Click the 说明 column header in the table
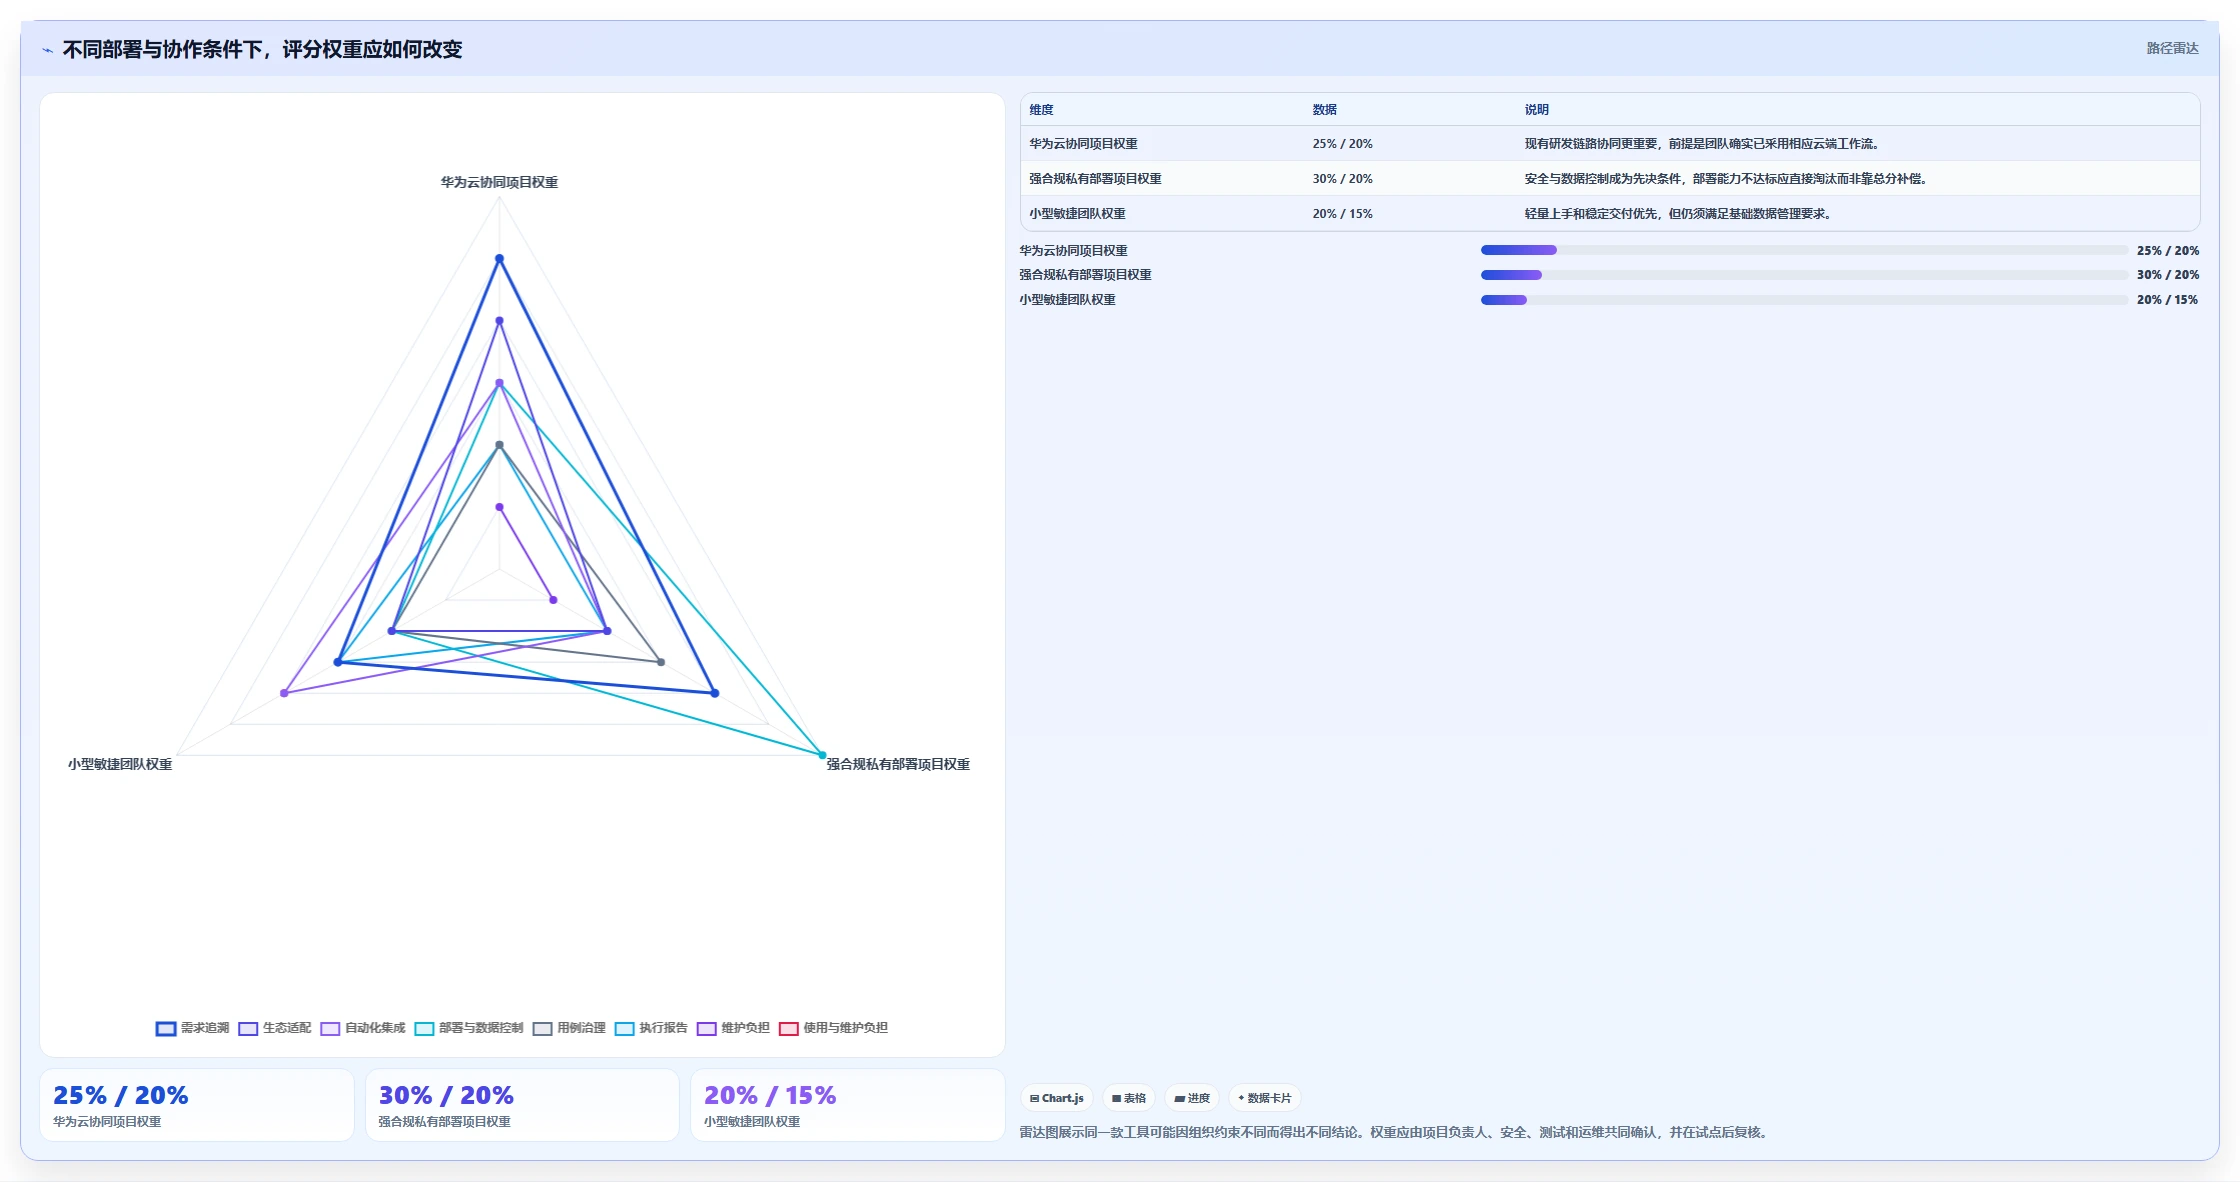 click(x=1537, y=110)
